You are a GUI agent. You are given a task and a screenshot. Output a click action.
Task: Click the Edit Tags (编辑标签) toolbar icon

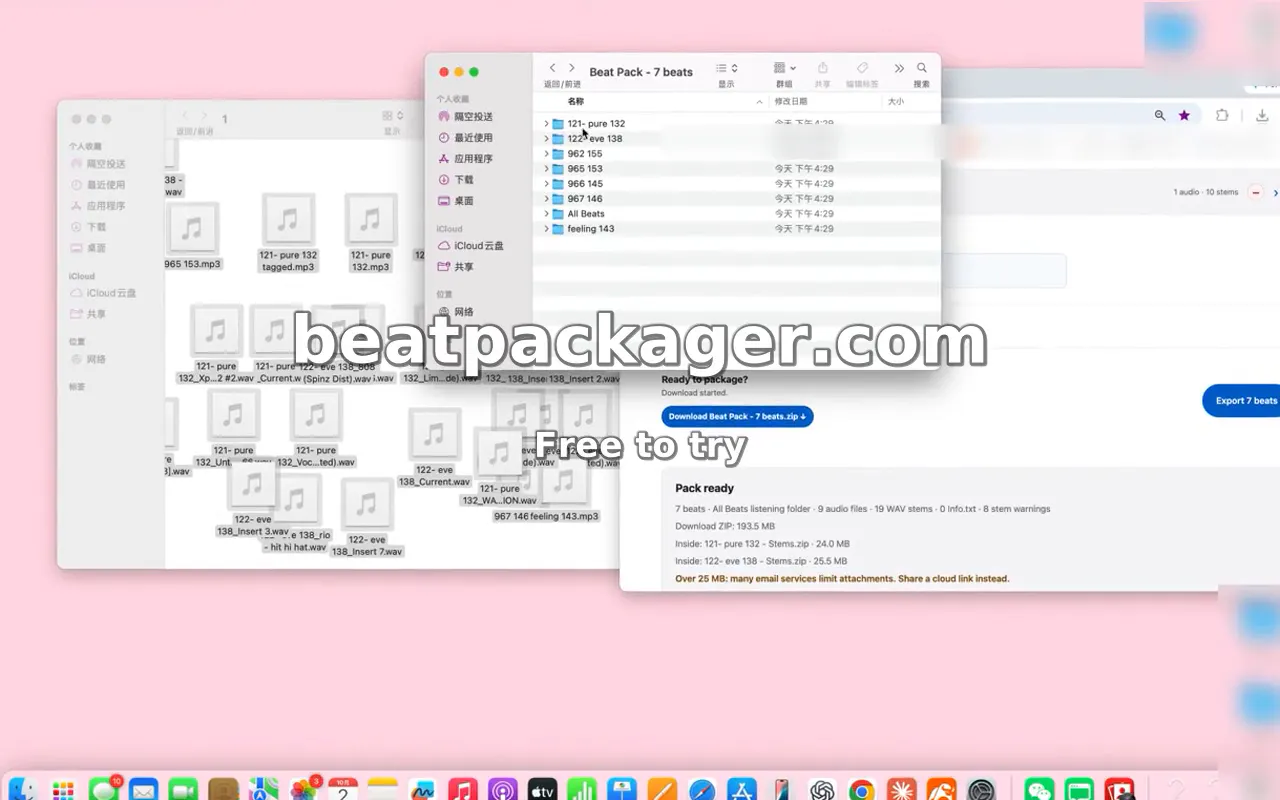pos(862,68)
